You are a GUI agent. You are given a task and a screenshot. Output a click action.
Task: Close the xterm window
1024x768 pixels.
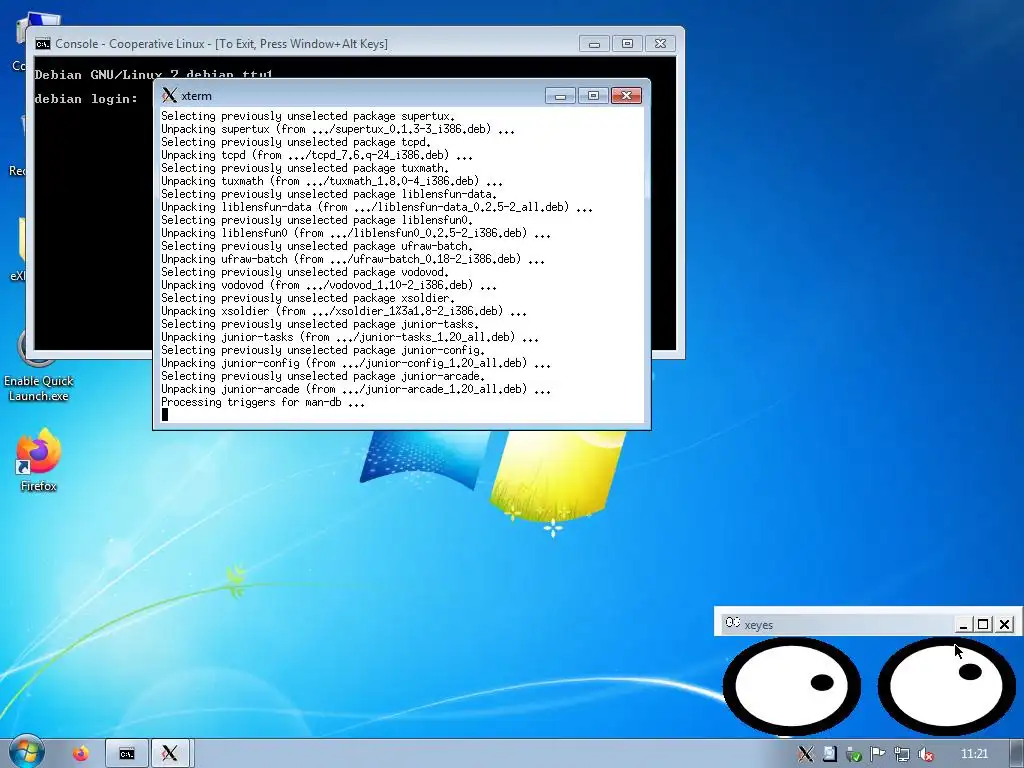click(626, 95)
